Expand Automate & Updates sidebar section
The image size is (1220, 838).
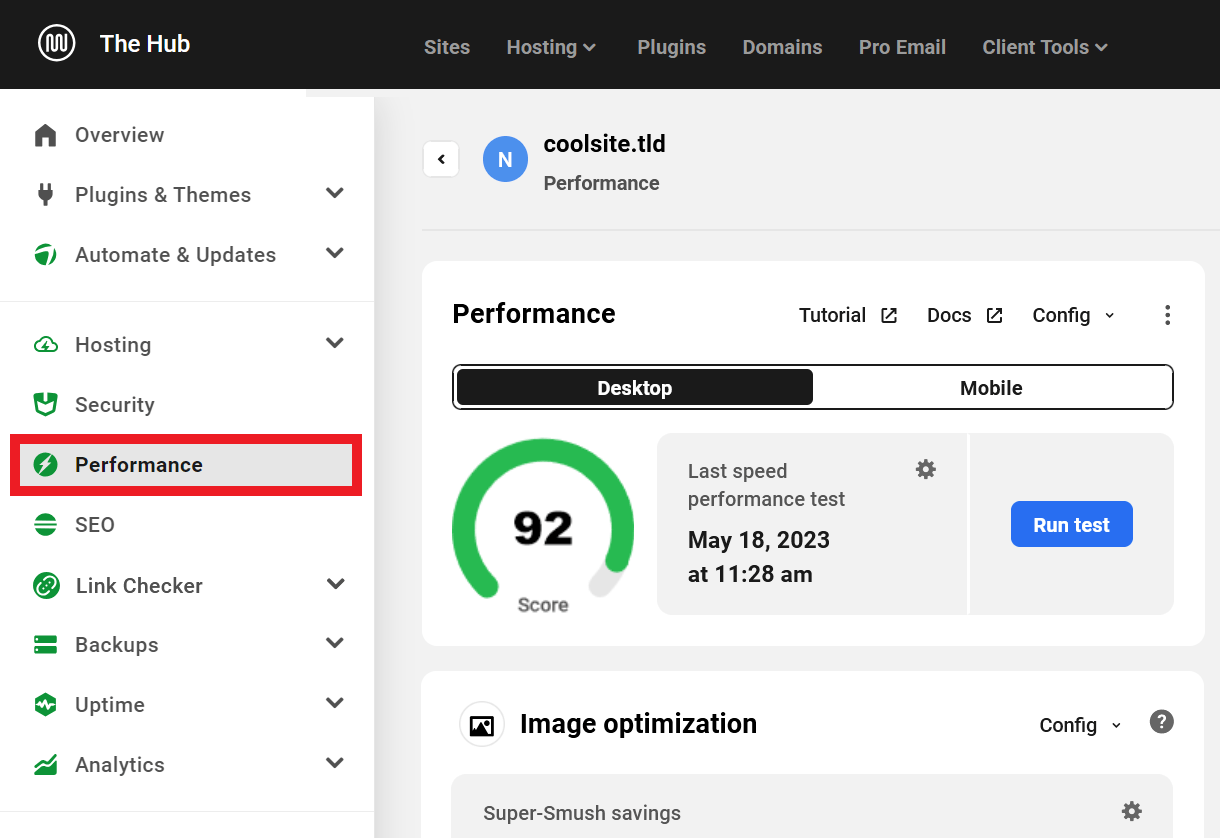click(335, 253)
